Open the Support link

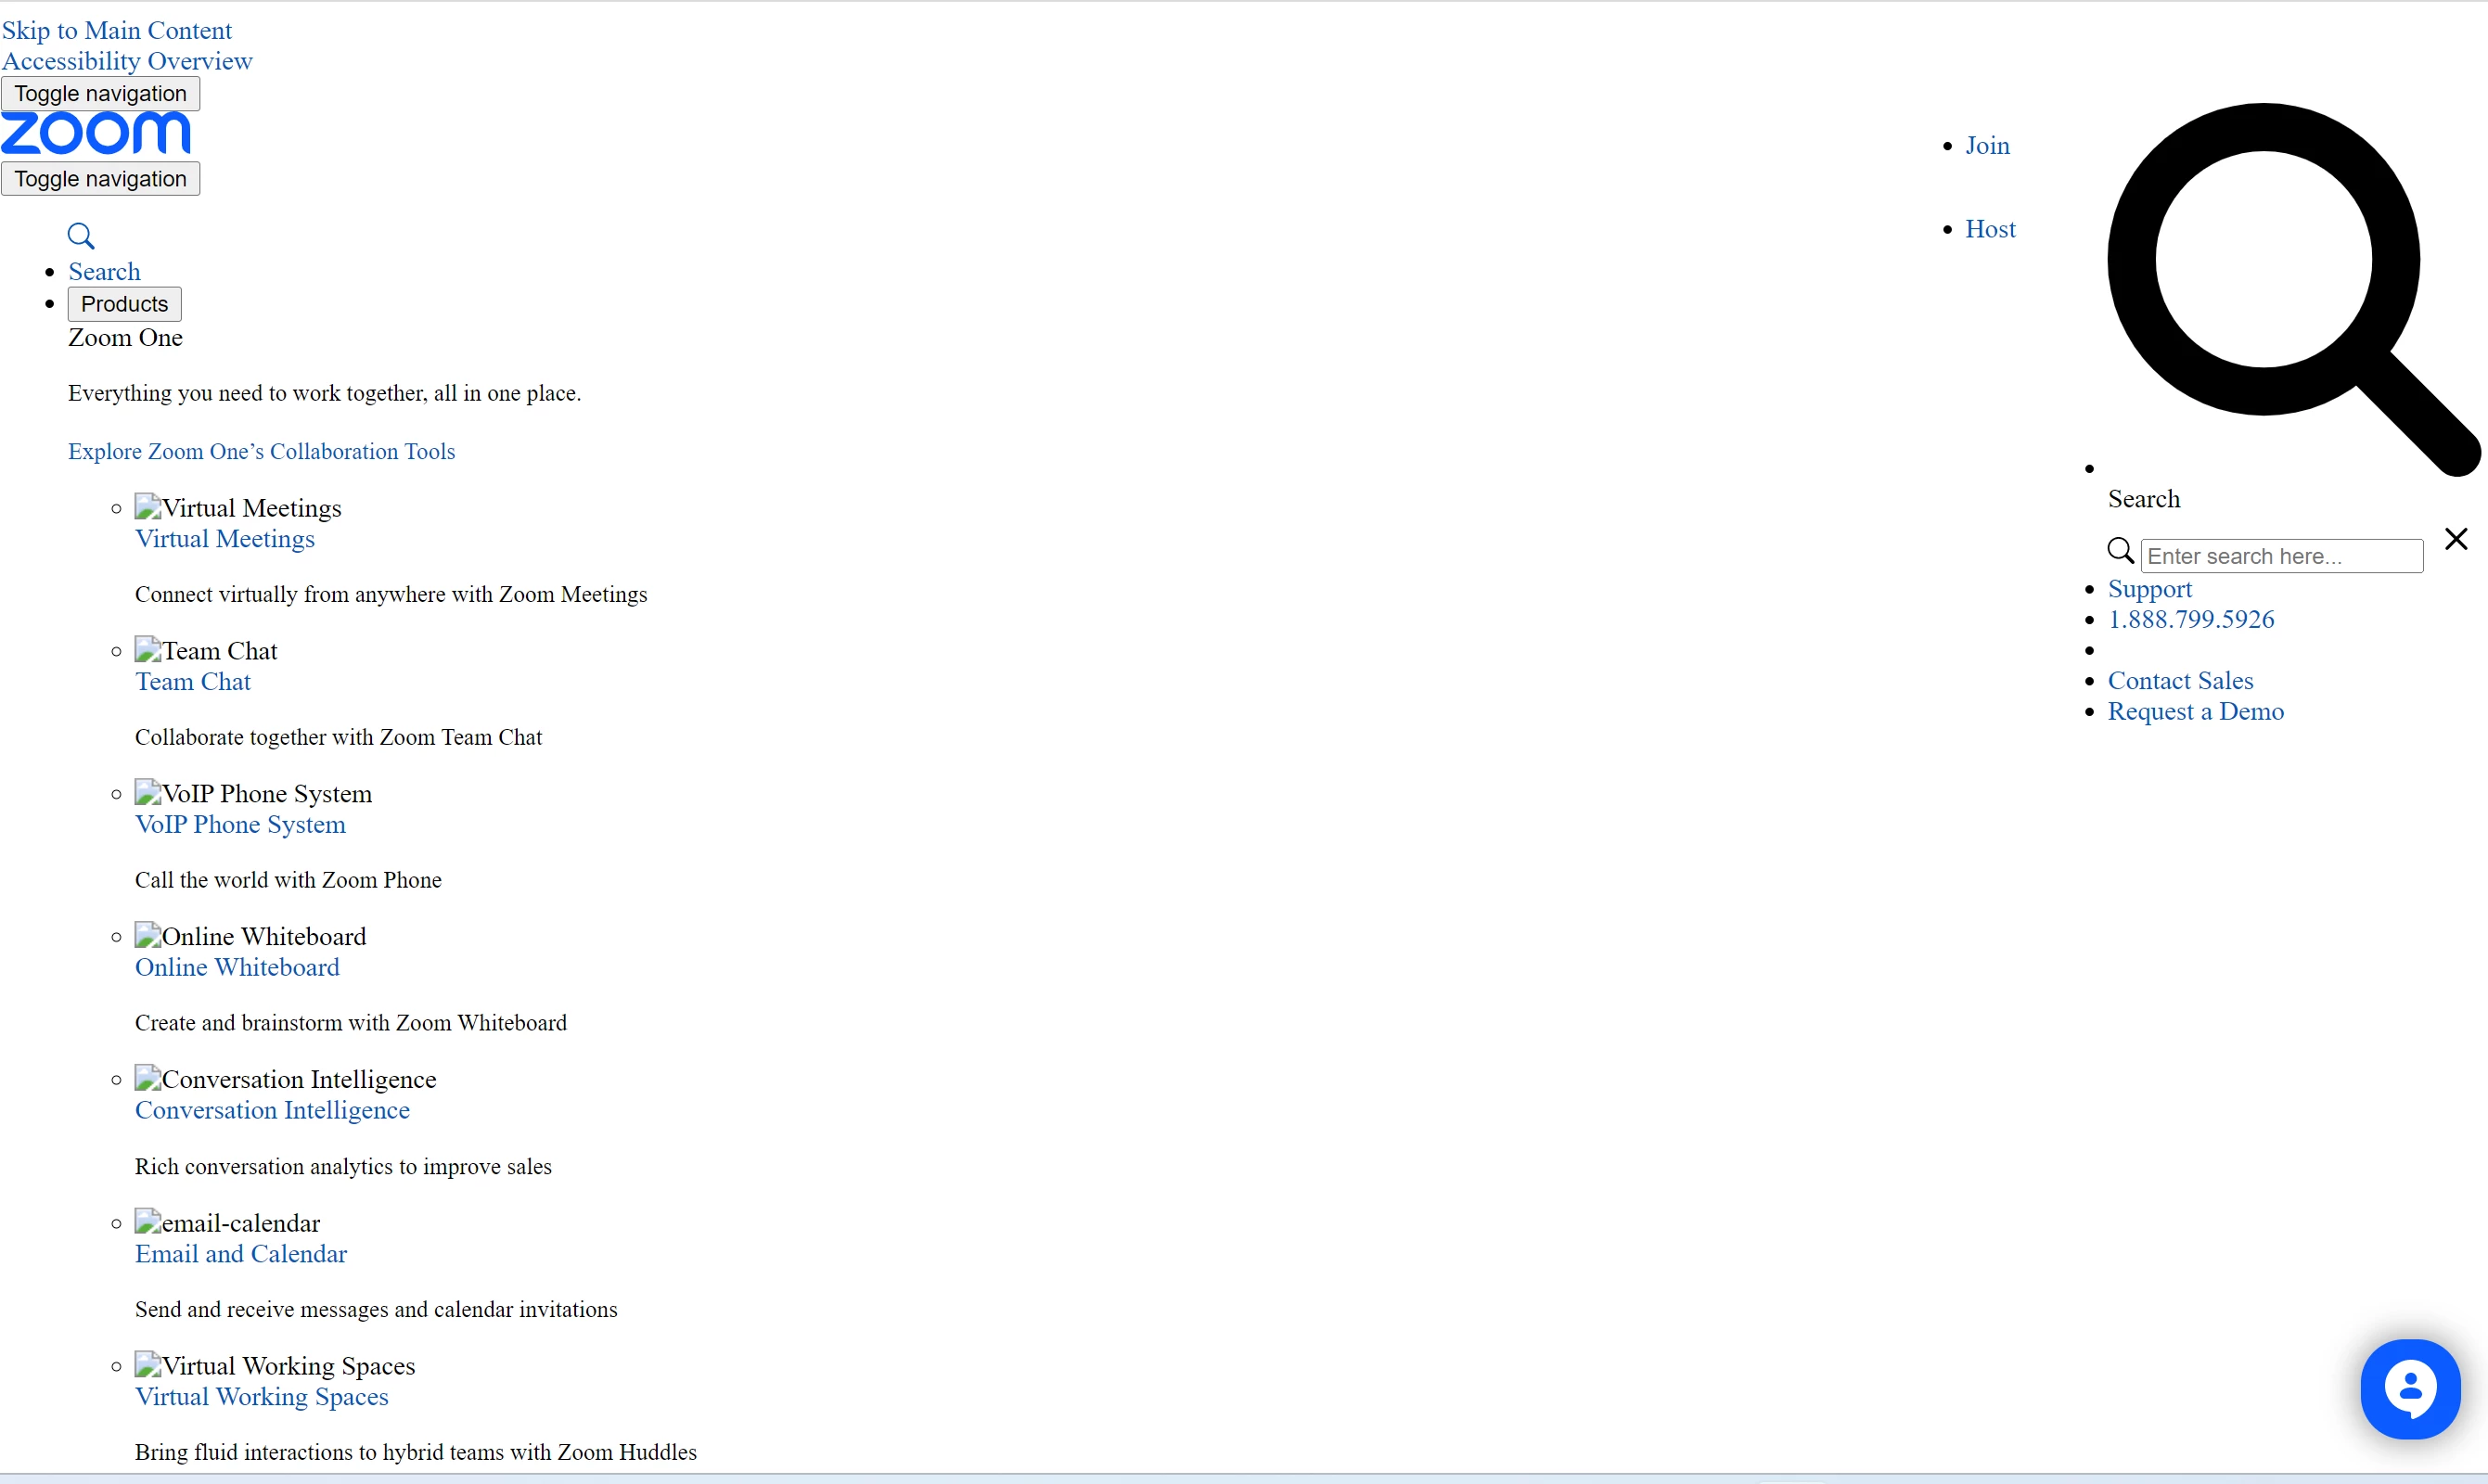[x=2149, y=589]
